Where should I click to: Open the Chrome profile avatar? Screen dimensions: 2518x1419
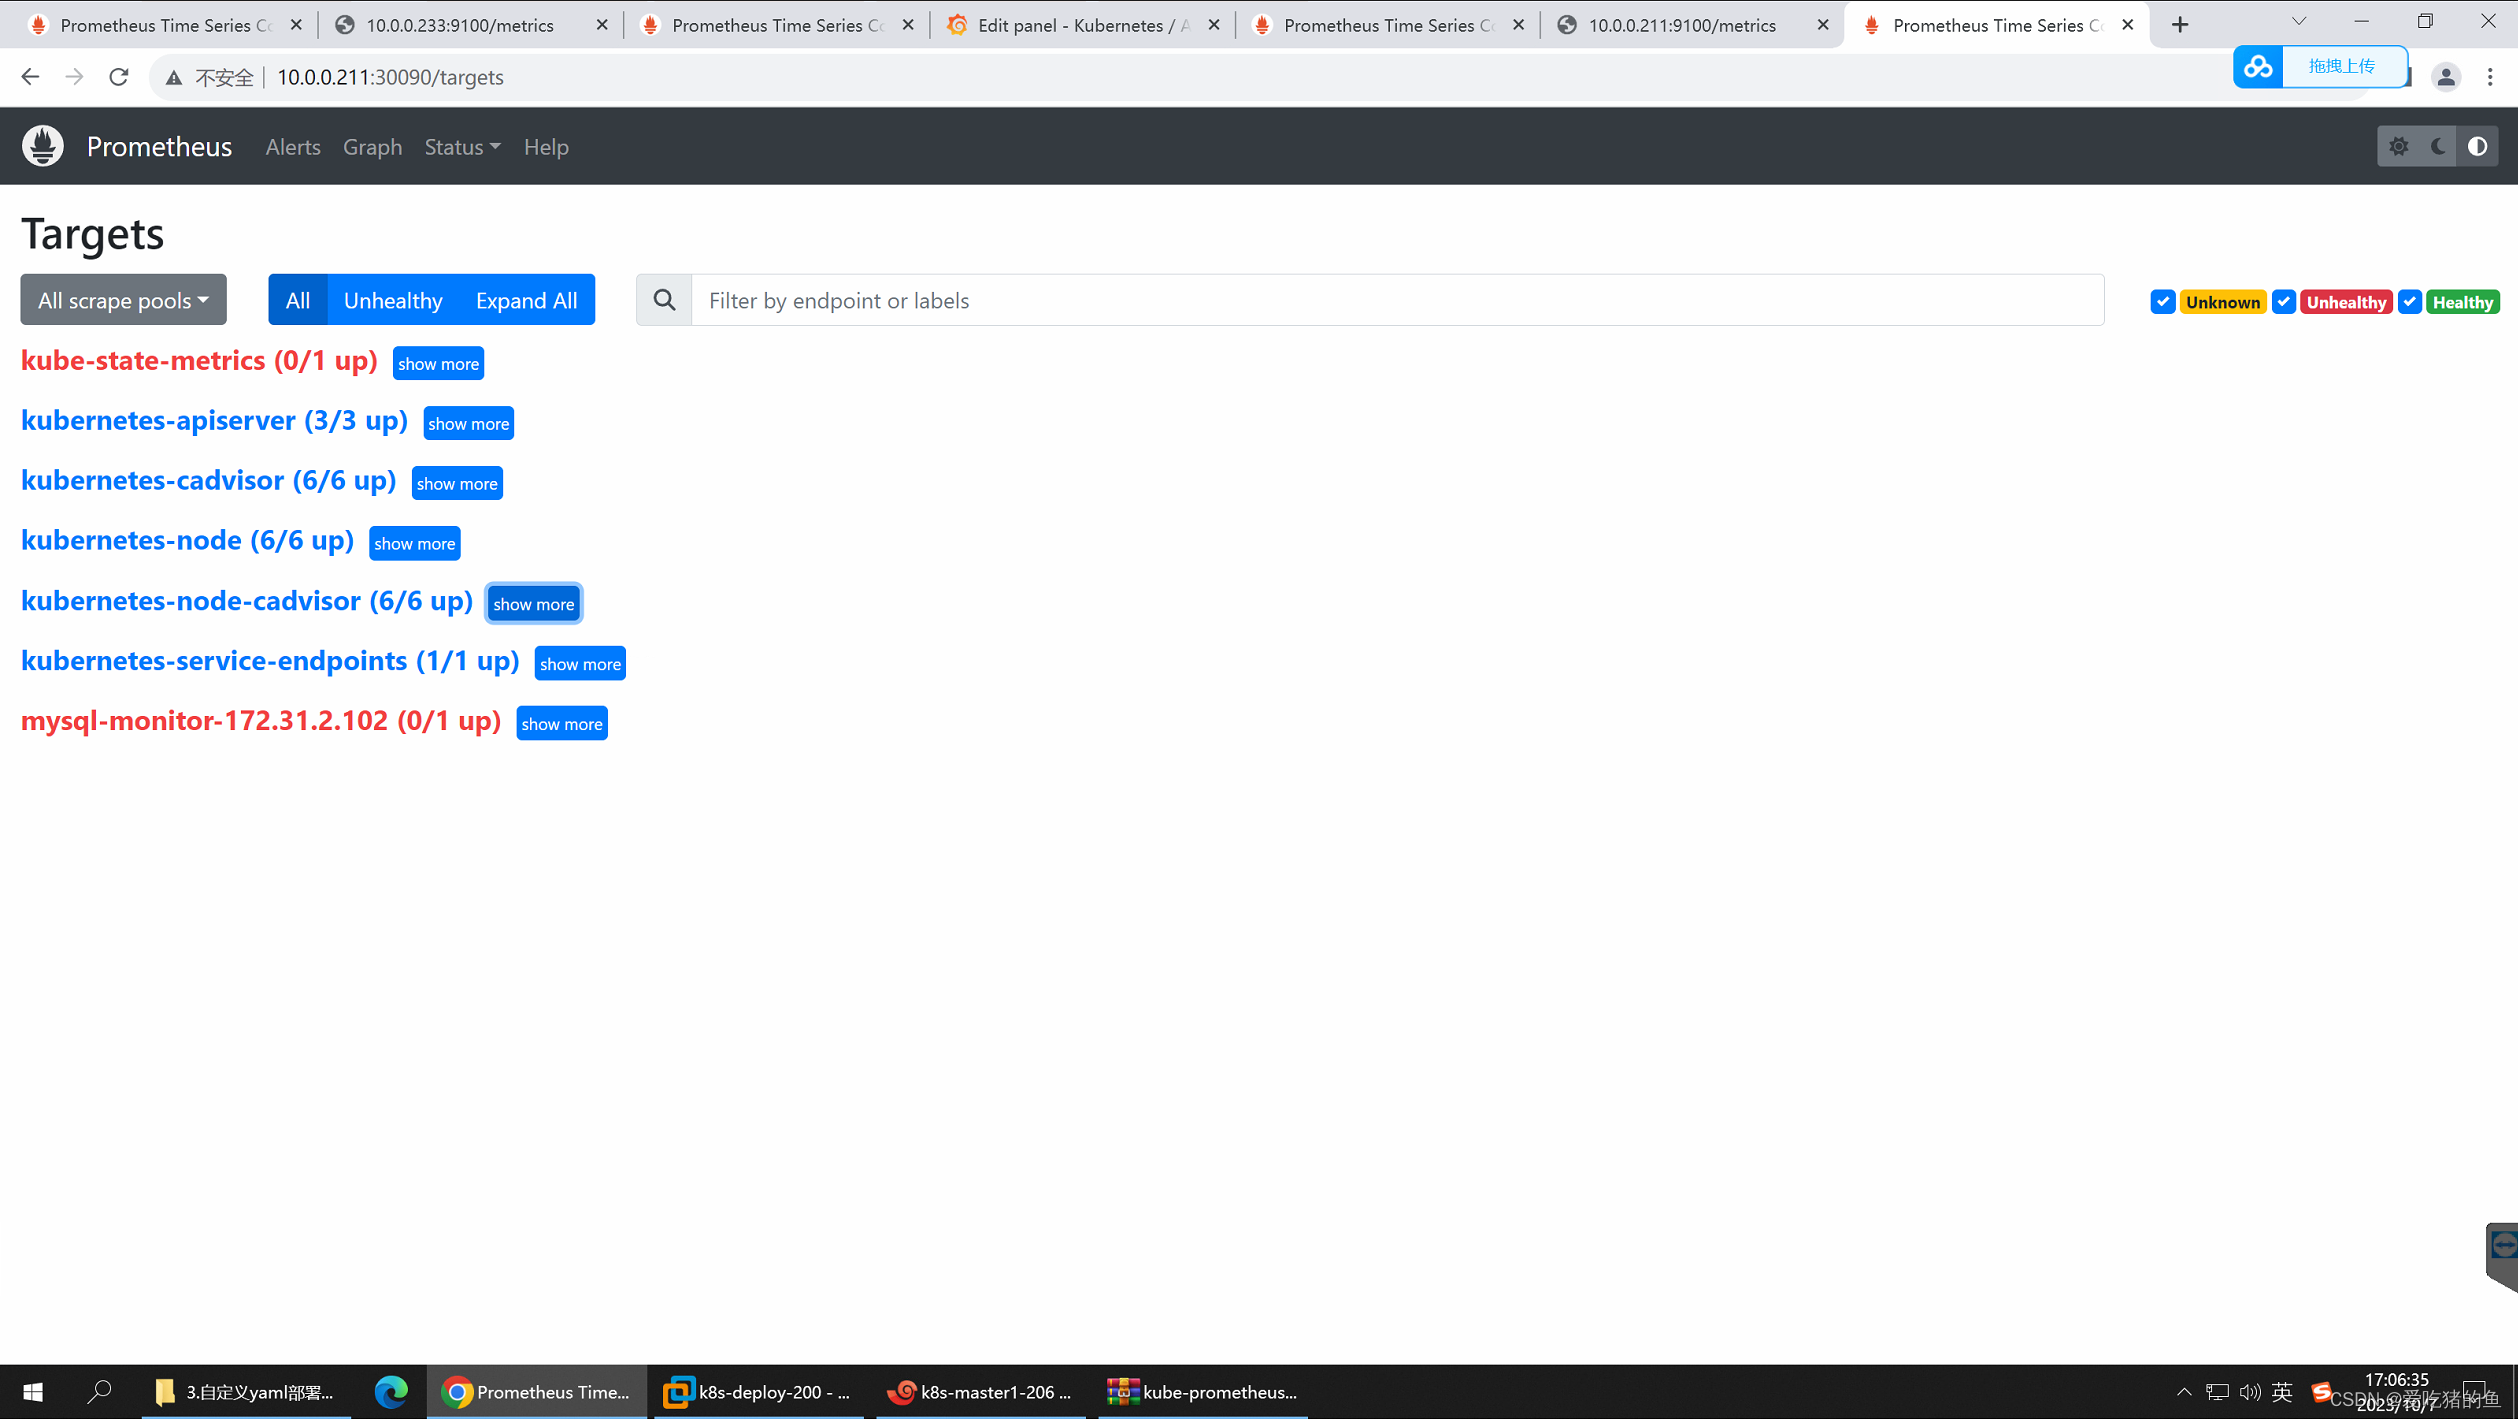2446,77
